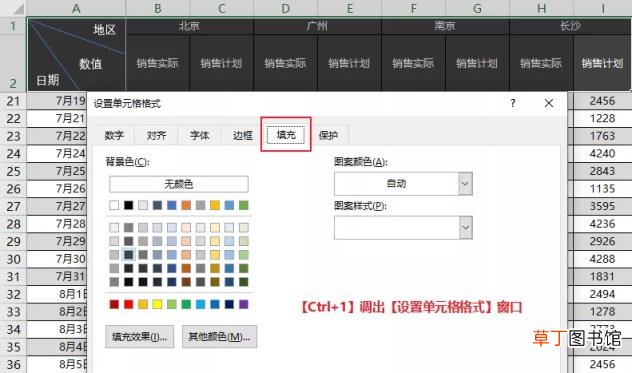Select the date cell 7月19 in row 21
This screenshot has width=632, height=373.
(57, 101)
